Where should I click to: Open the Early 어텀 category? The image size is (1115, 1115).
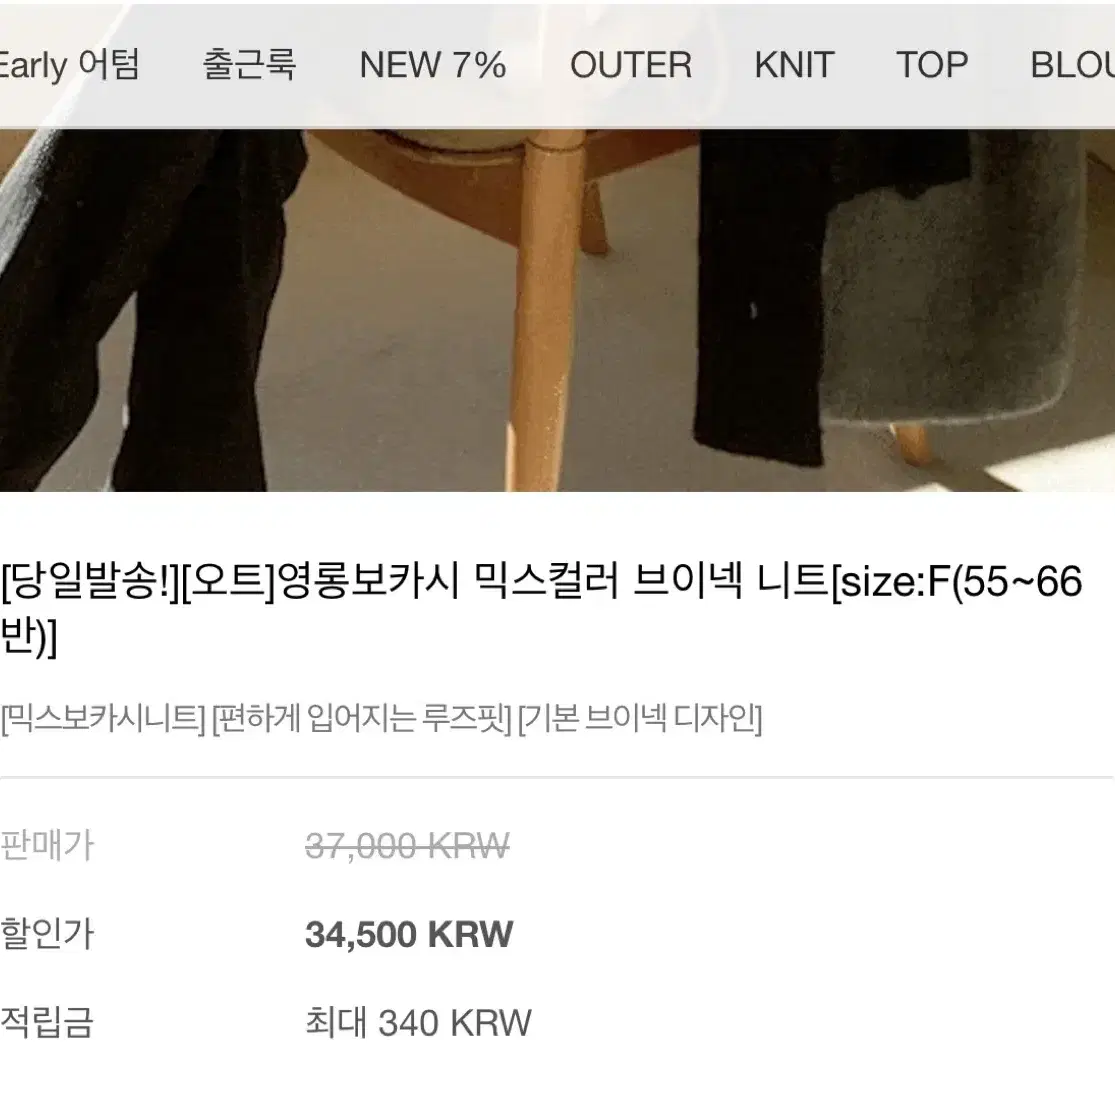[x=69, y=65]
